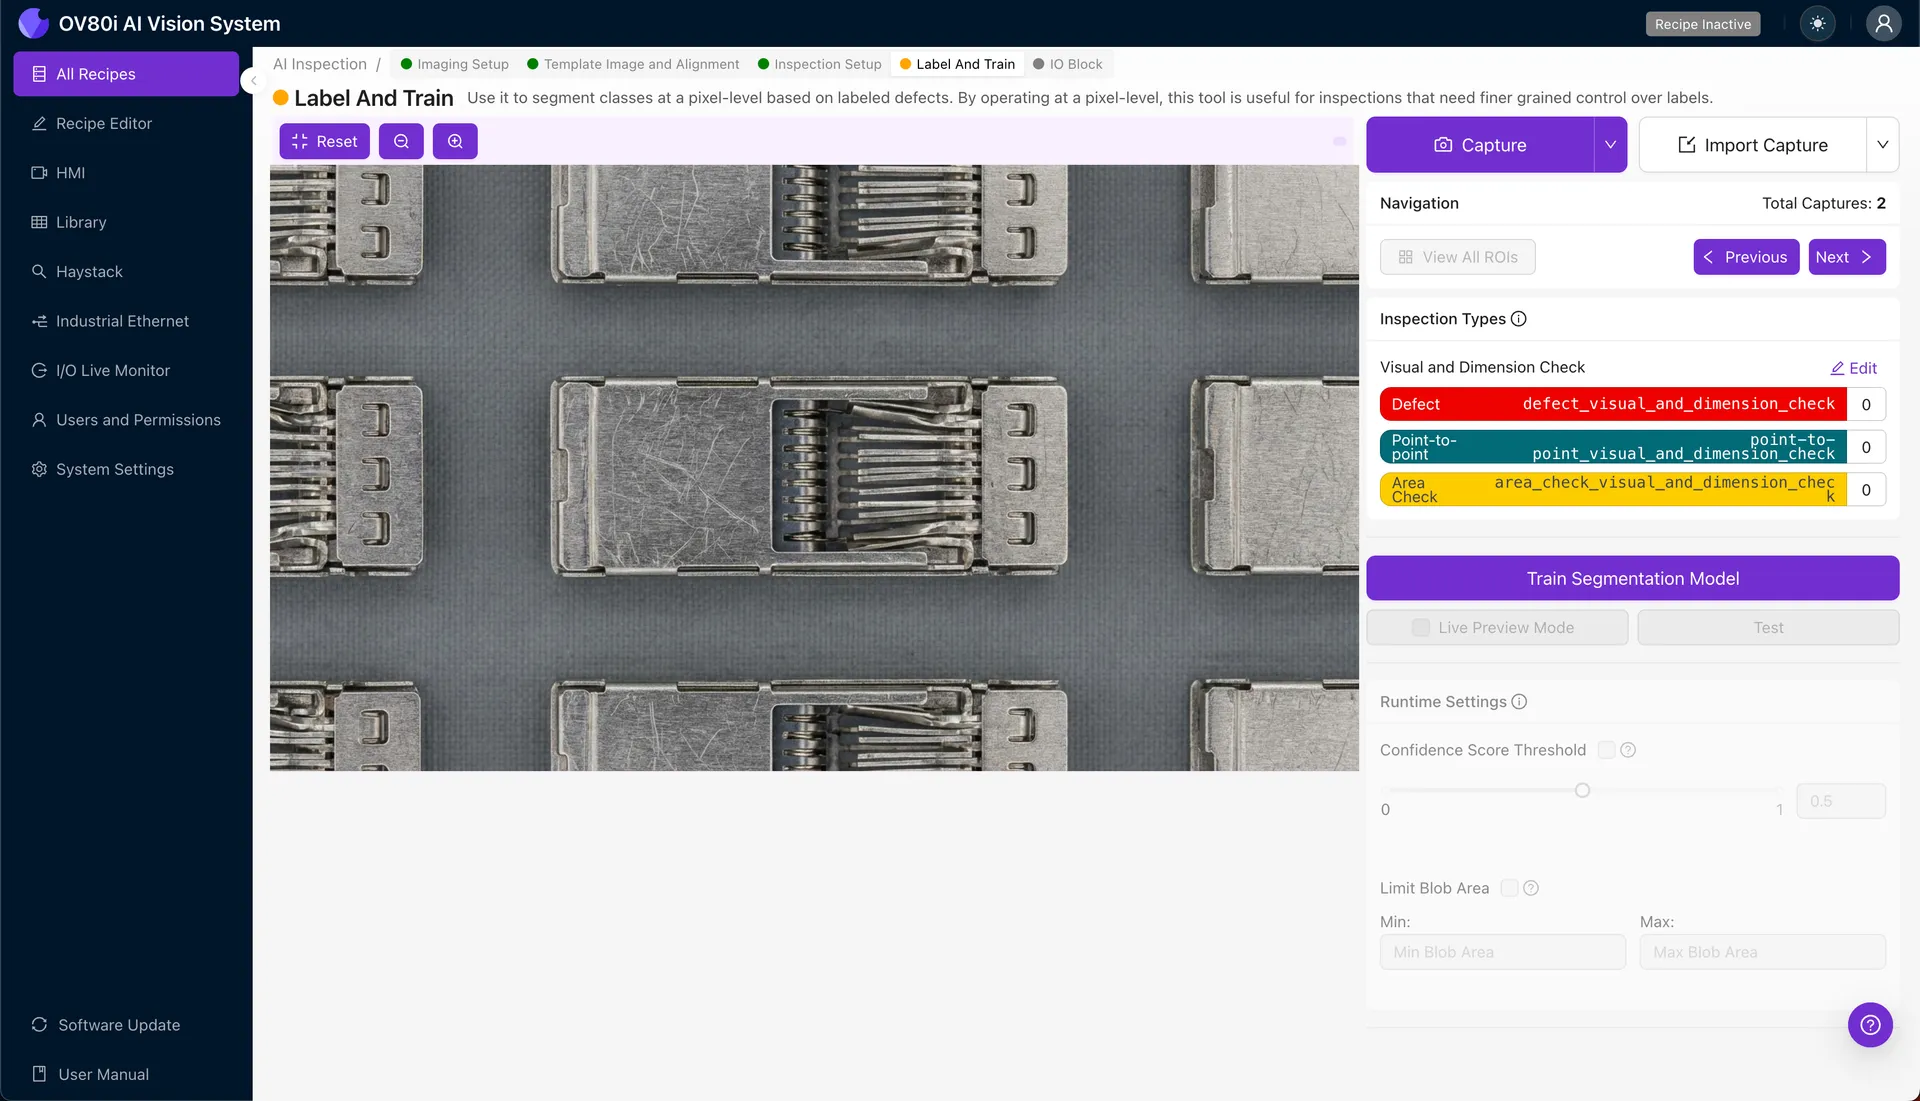Click the zoom out magnifier icon
Viewport: 1920px width, 1101px height.
point(401,142)
